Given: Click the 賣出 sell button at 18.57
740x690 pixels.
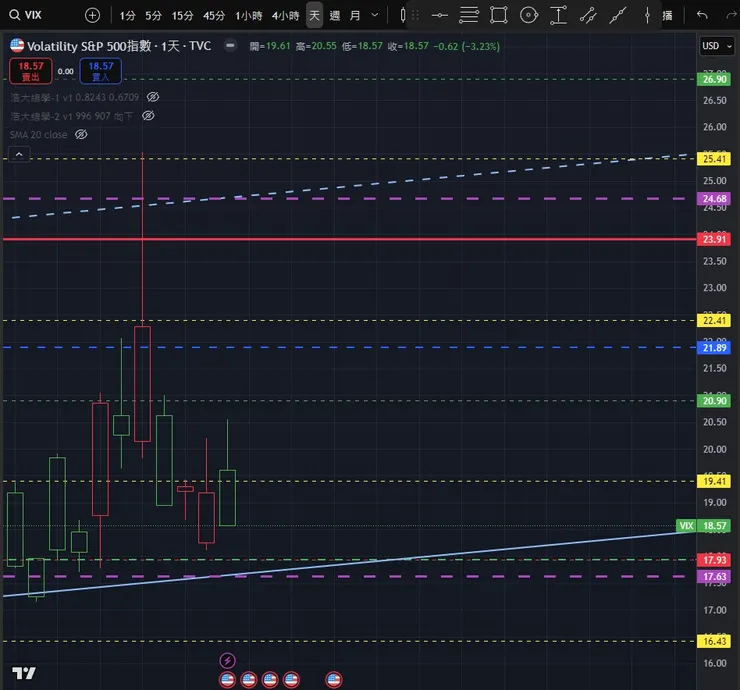Looking at the screenshot, I should pyautogui.click(x=31, y=71).
